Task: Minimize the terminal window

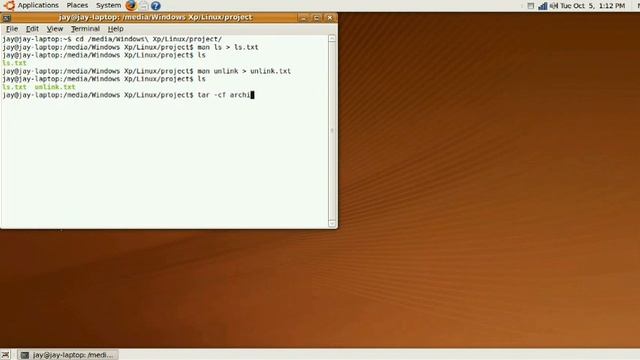Action: 303,18
